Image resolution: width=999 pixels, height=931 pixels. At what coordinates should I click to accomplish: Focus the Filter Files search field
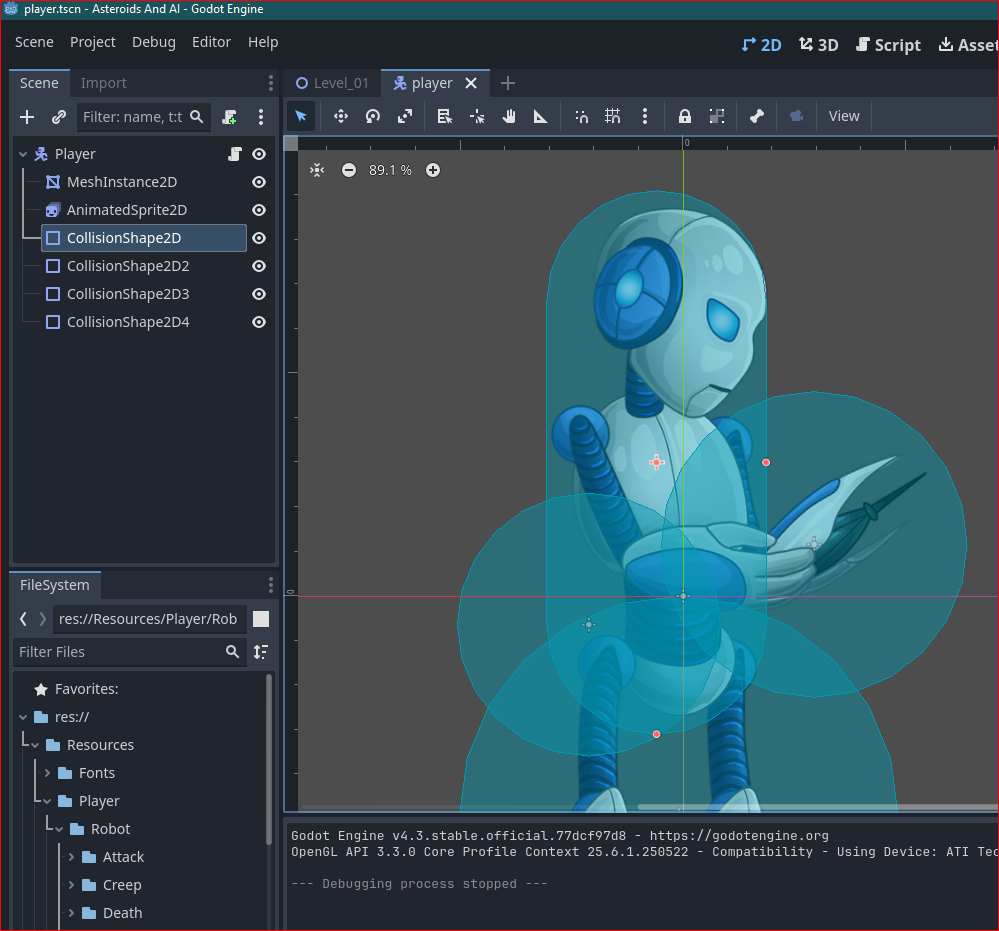point(129,652)
